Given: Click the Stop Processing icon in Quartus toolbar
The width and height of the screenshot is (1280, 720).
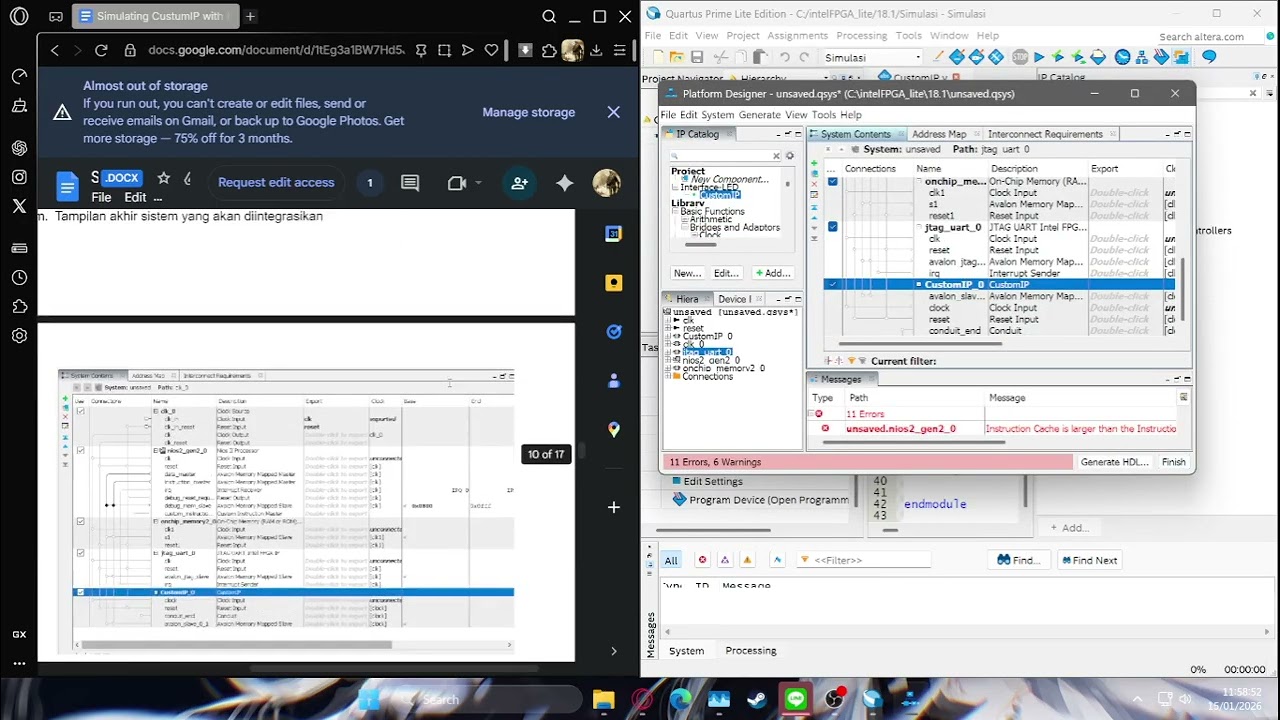Looking at the screenshot, I should [1020, 57].
